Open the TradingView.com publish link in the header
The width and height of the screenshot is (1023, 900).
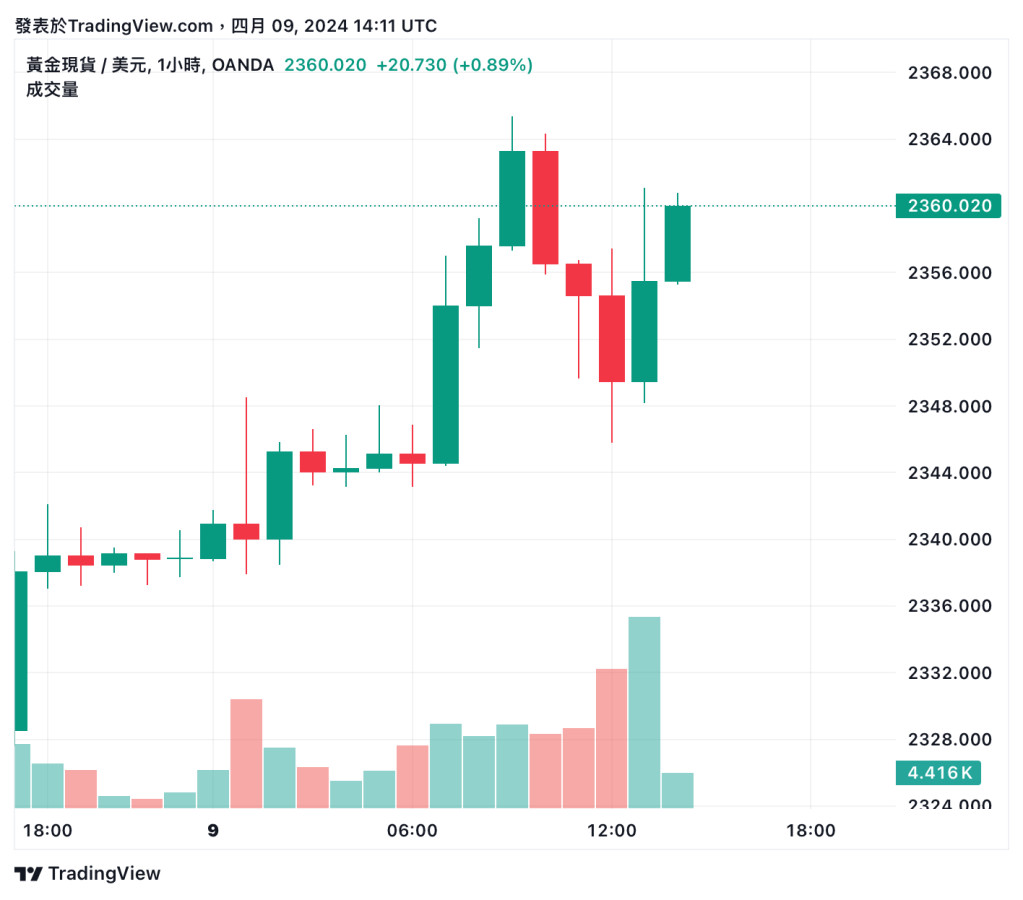(x=140, y=26)
